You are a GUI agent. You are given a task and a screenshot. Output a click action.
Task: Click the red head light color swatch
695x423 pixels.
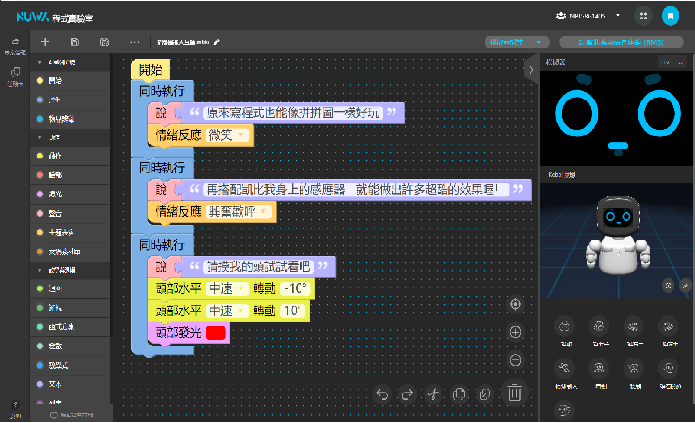click(216, 333)
